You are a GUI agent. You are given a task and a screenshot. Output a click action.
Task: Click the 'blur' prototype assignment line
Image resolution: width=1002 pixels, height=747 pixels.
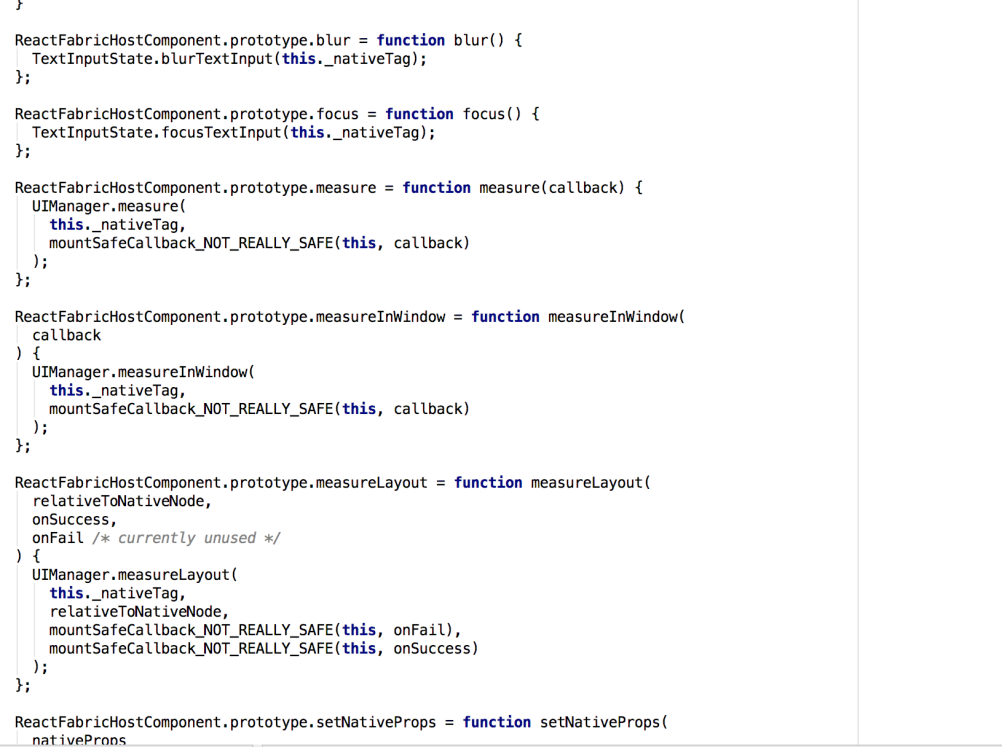pos(268,40)
